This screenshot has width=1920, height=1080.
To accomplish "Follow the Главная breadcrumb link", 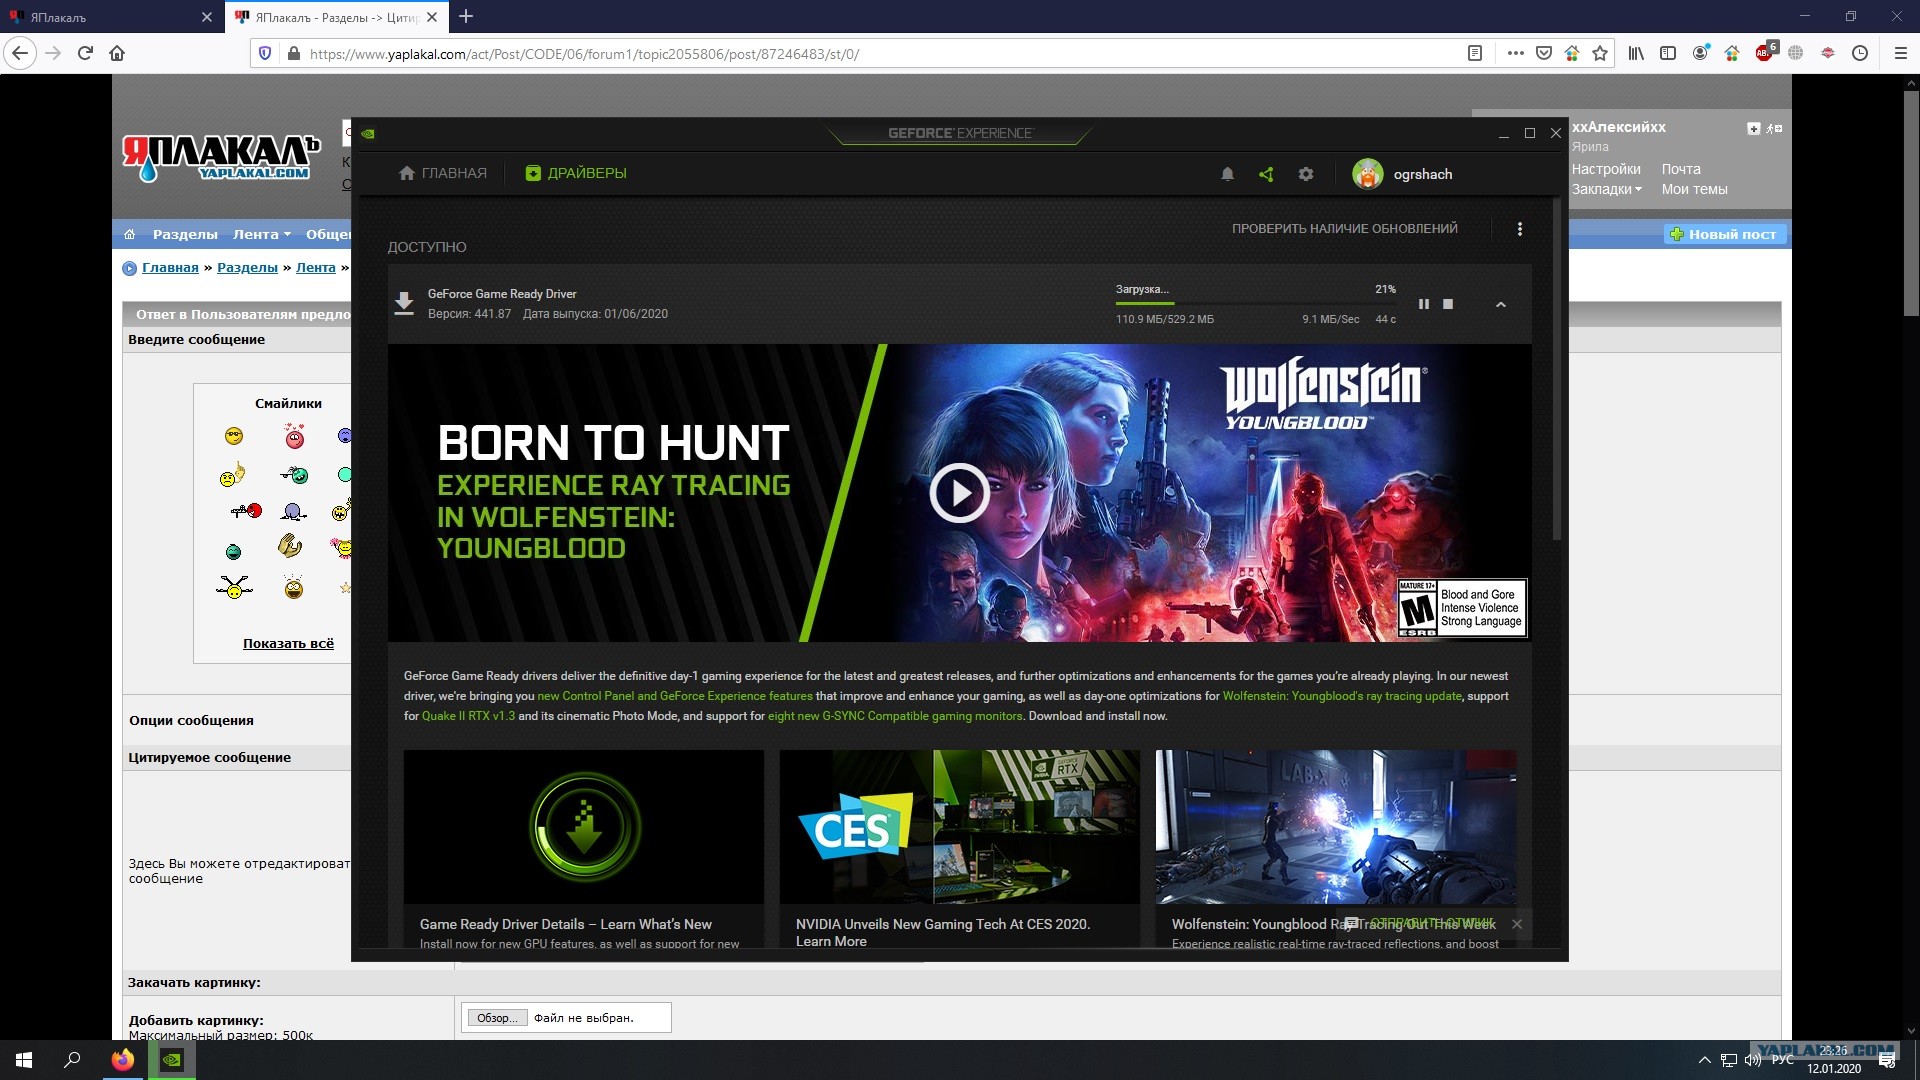I will (x=170, y=268).
